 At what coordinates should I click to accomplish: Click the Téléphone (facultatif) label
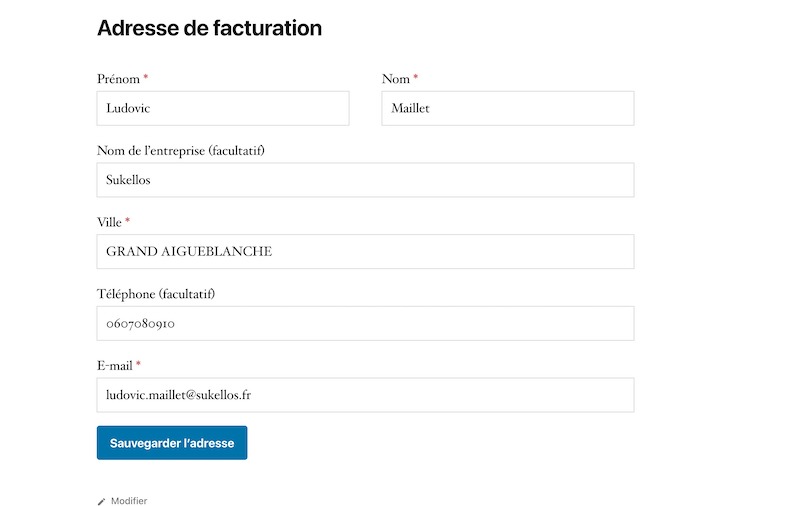click(156, 294)
